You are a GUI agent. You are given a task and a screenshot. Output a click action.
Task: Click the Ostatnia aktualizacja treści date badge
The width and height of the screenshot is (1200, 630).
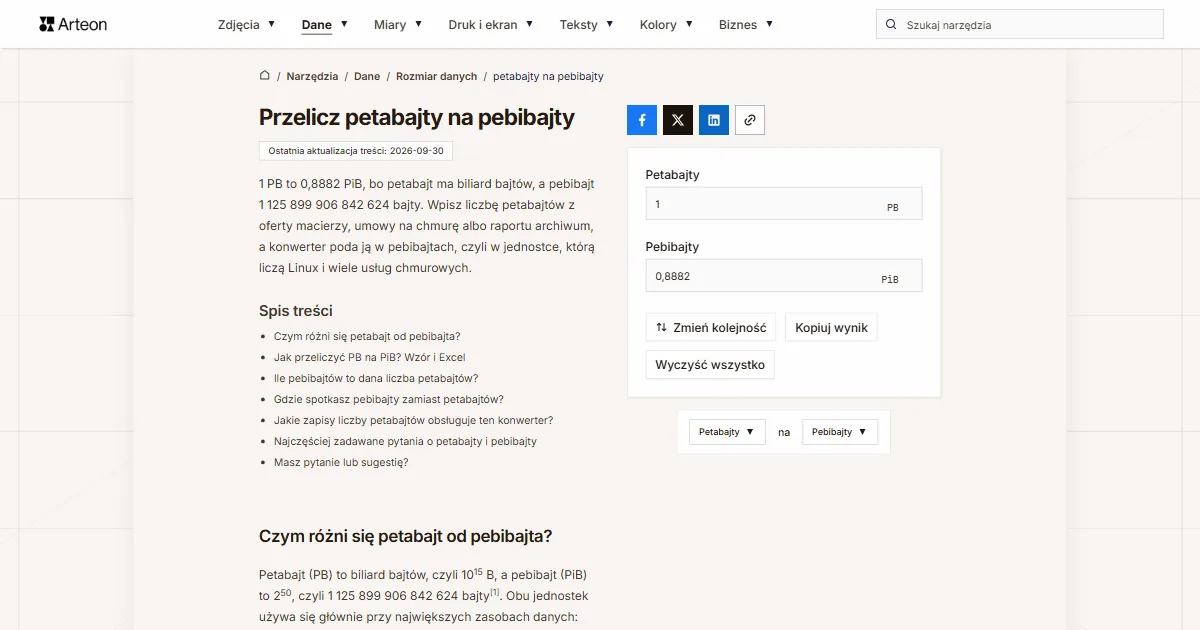pyautogui.click(x=356, y=151)
